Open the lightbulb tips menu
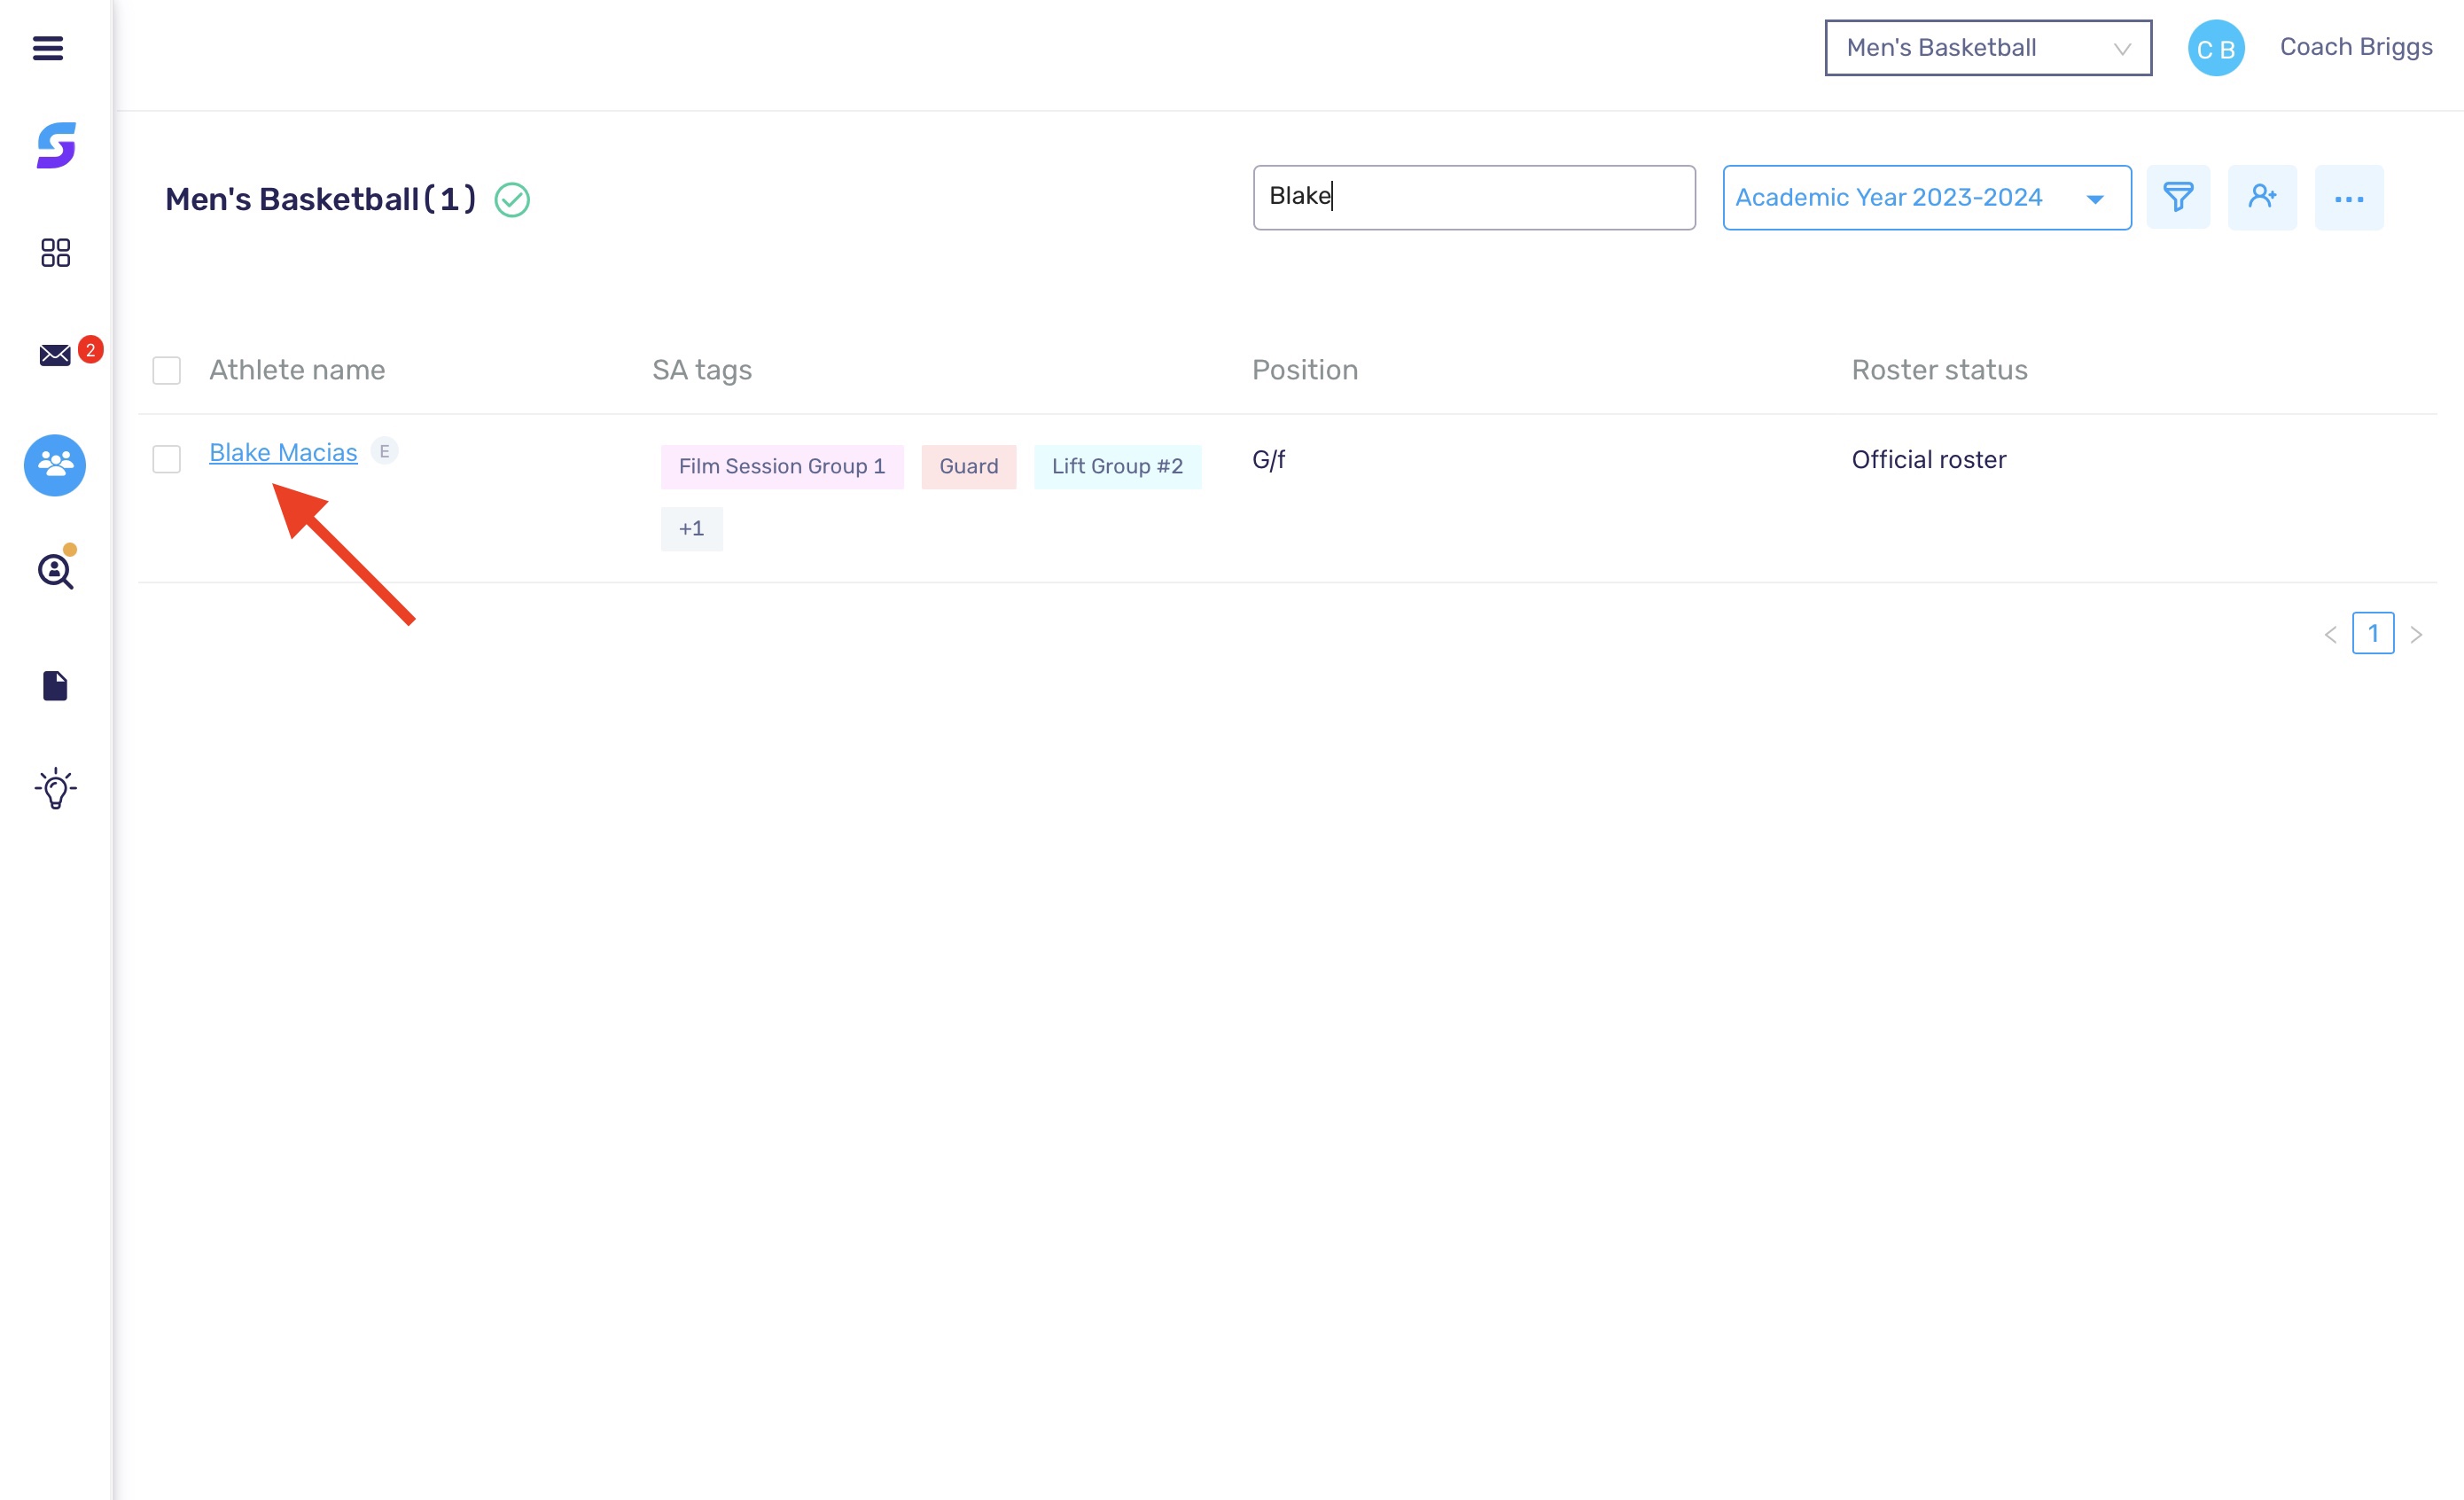The image size is (2464, 1500). (x=55, y=789)
